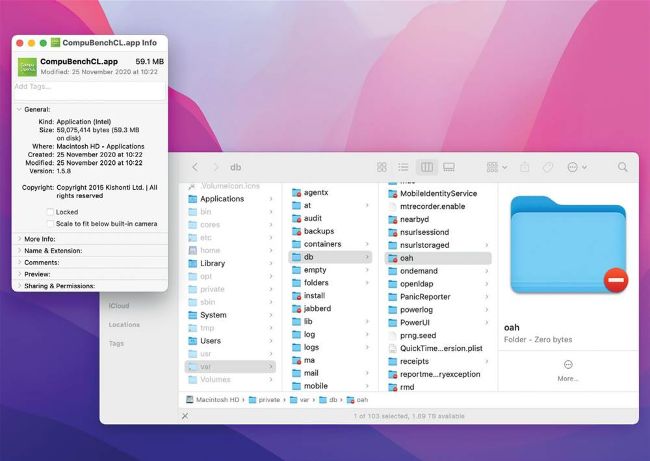Screen dimensions: 650x461
Task: Click the Edit Tags toolbar icon
Action: click(548, 167)
